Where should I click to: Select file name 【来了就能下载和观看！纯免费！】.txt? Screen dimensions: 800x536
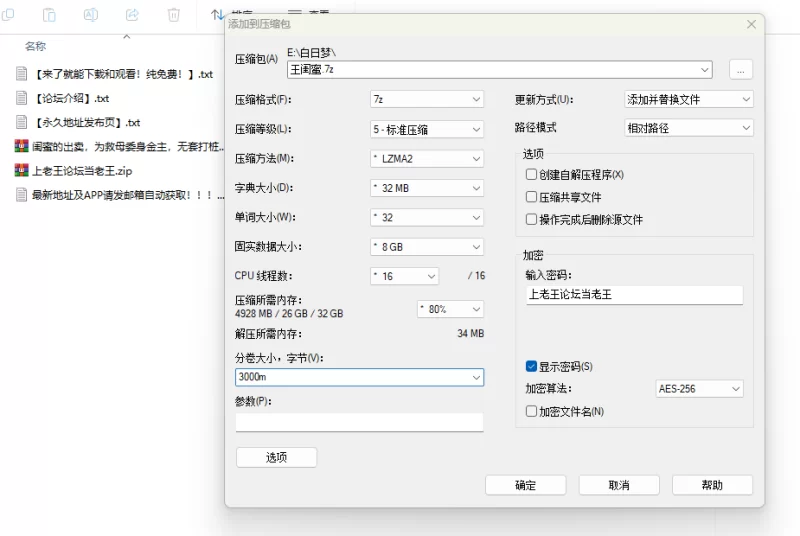[122, 74]
